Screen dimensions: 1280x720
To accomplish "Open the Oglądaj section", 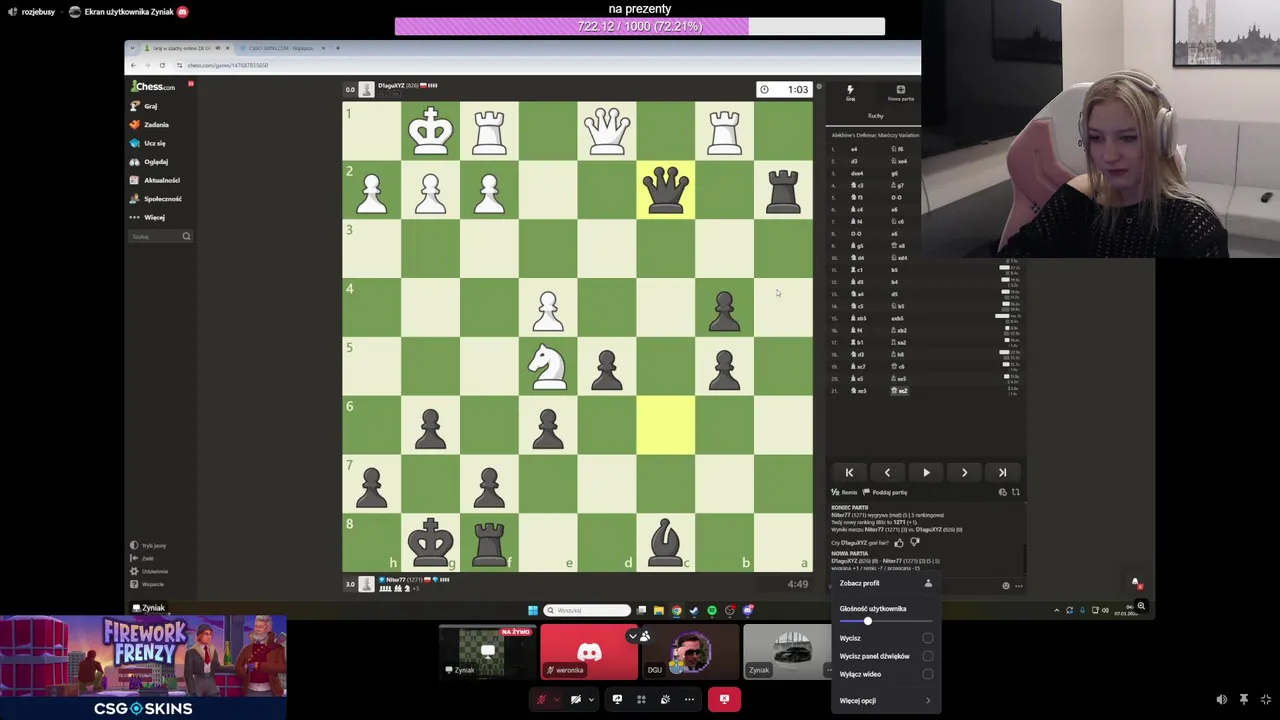I will coord(149,162).
